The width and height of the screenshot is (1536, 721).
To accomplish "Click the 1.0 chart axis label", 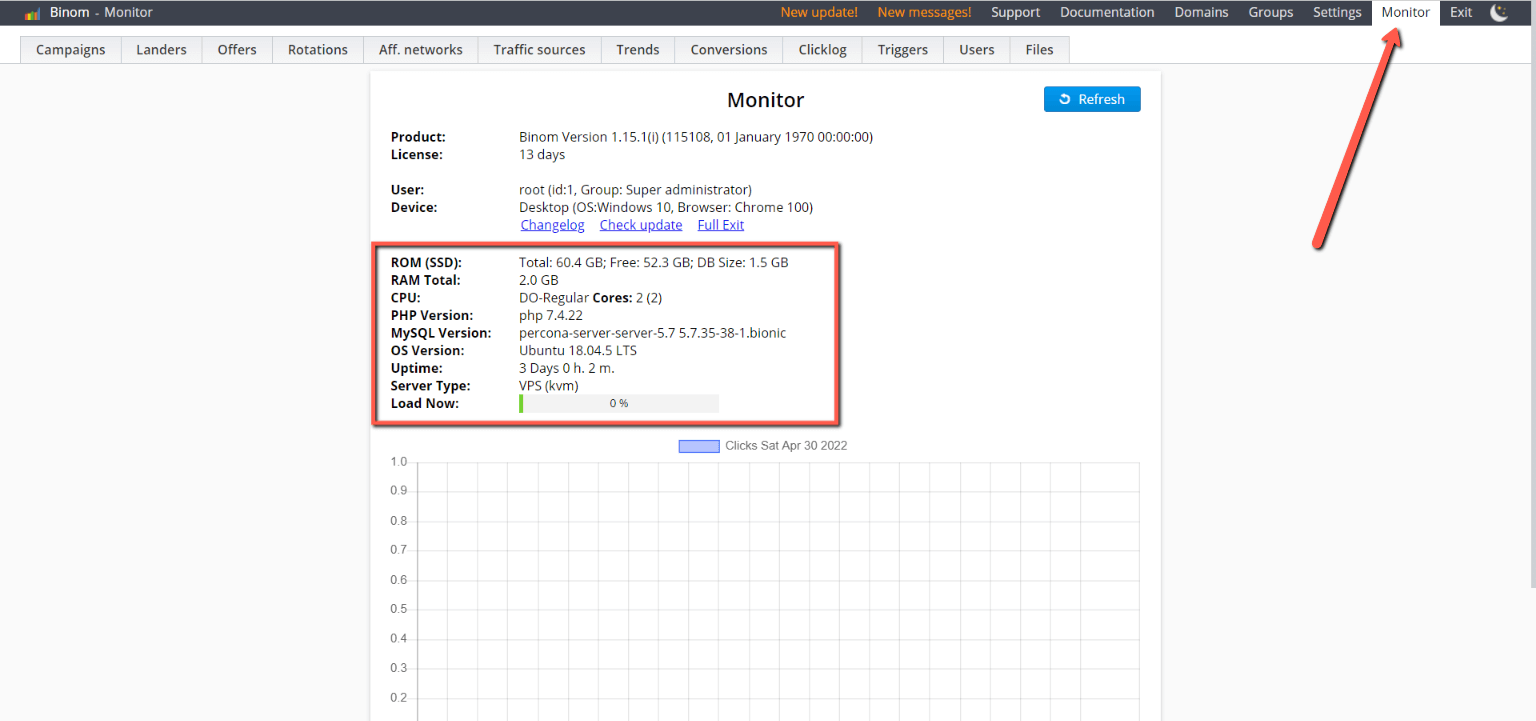I will pyautogui.click(x=399, y=462).
